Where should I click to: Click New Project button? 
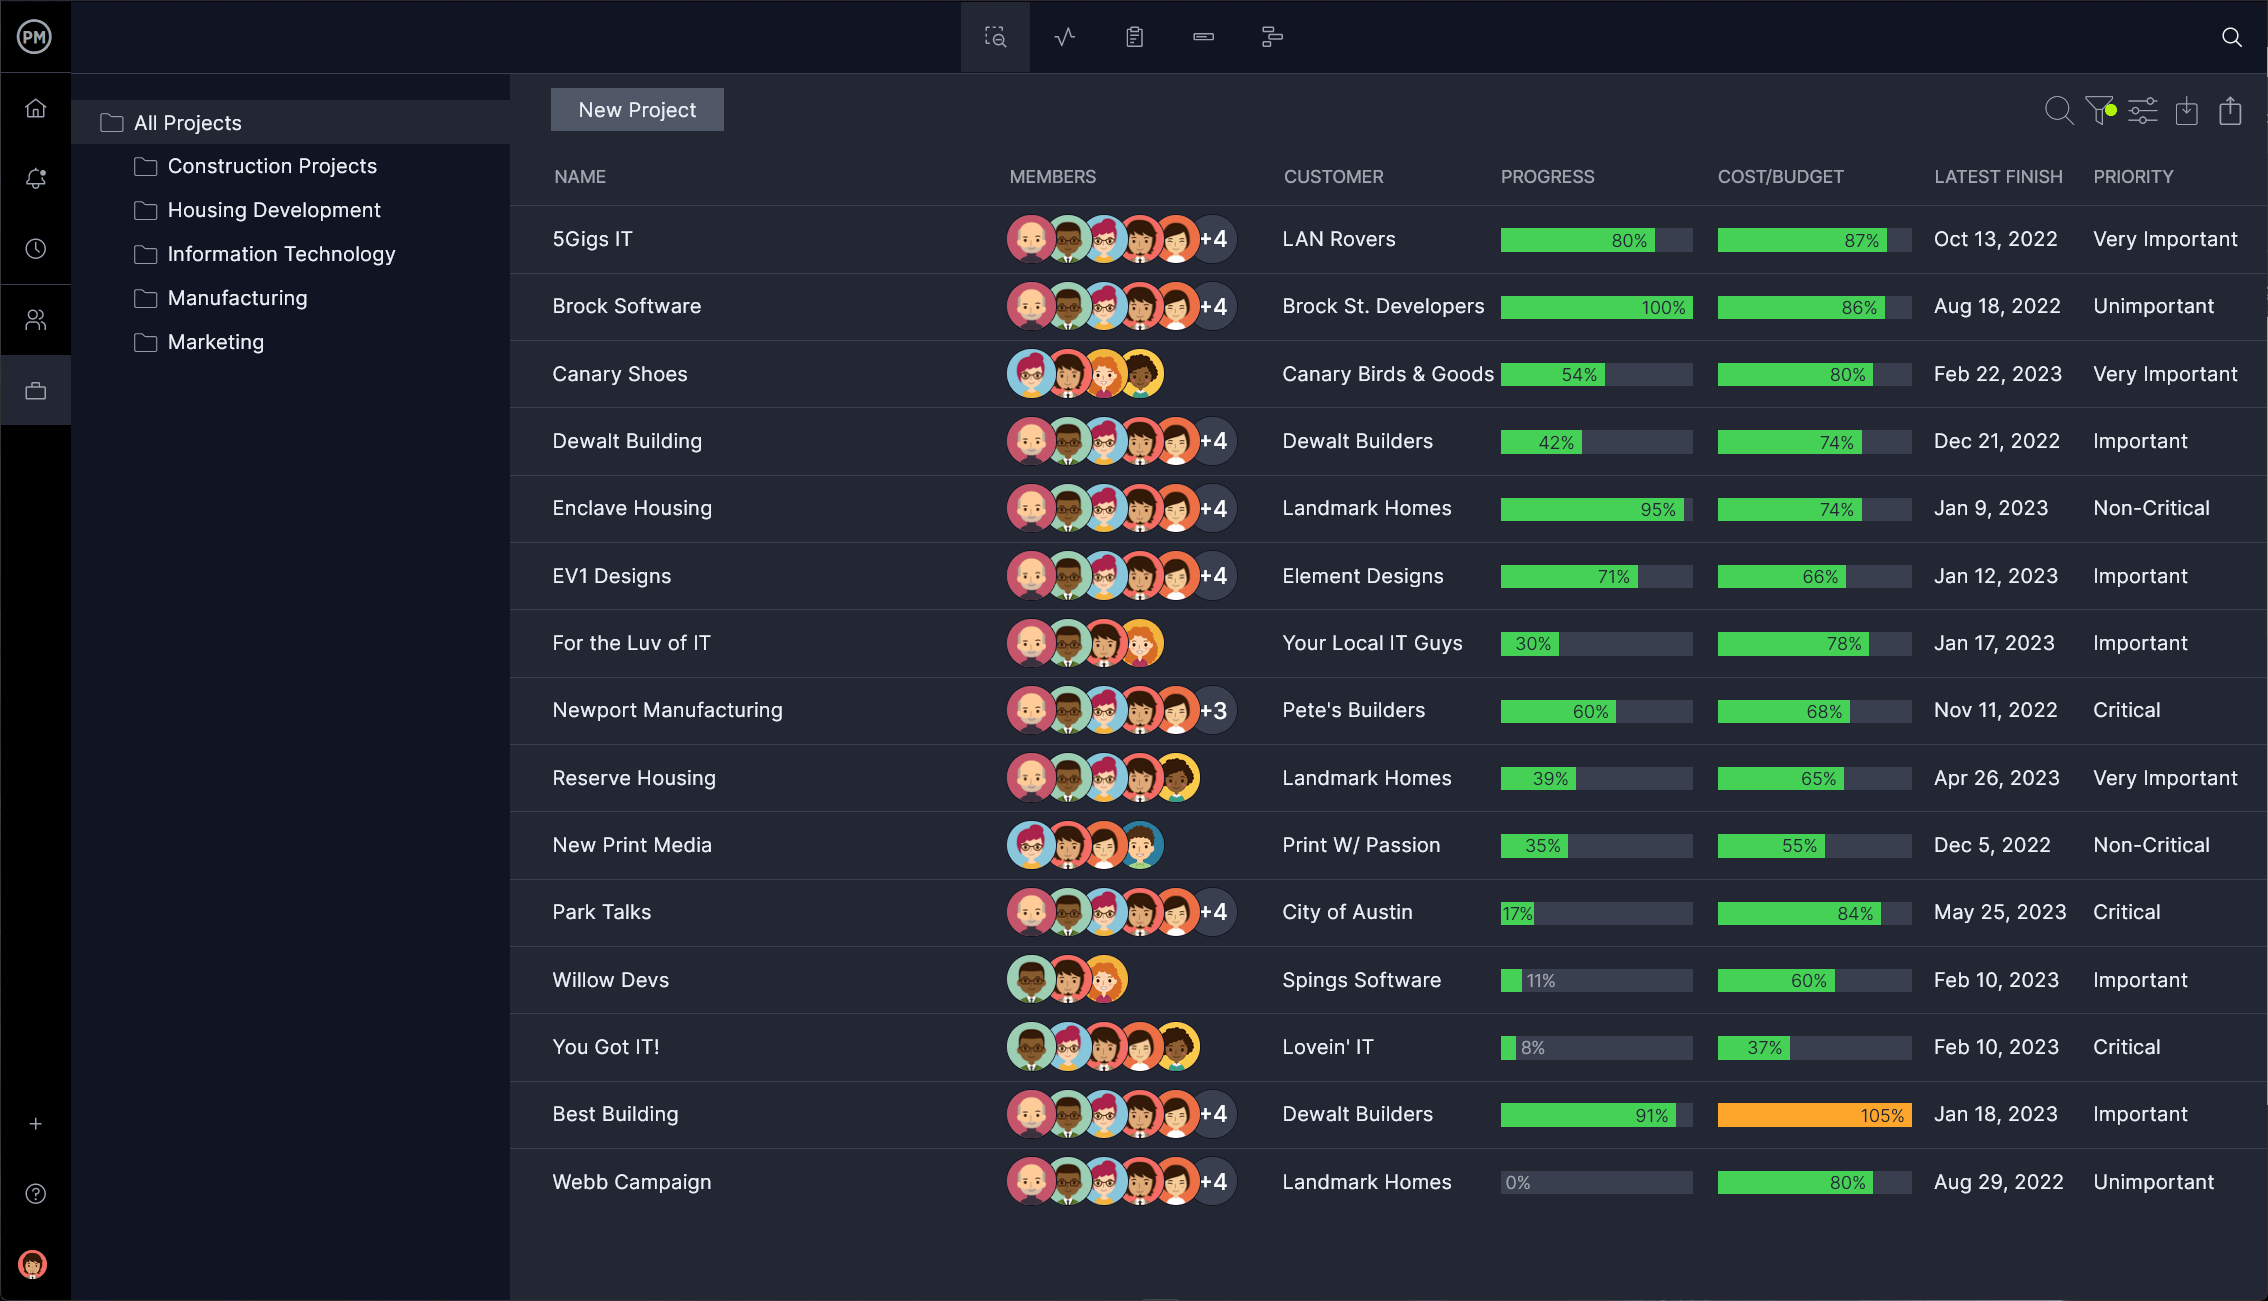pos(637,109)
